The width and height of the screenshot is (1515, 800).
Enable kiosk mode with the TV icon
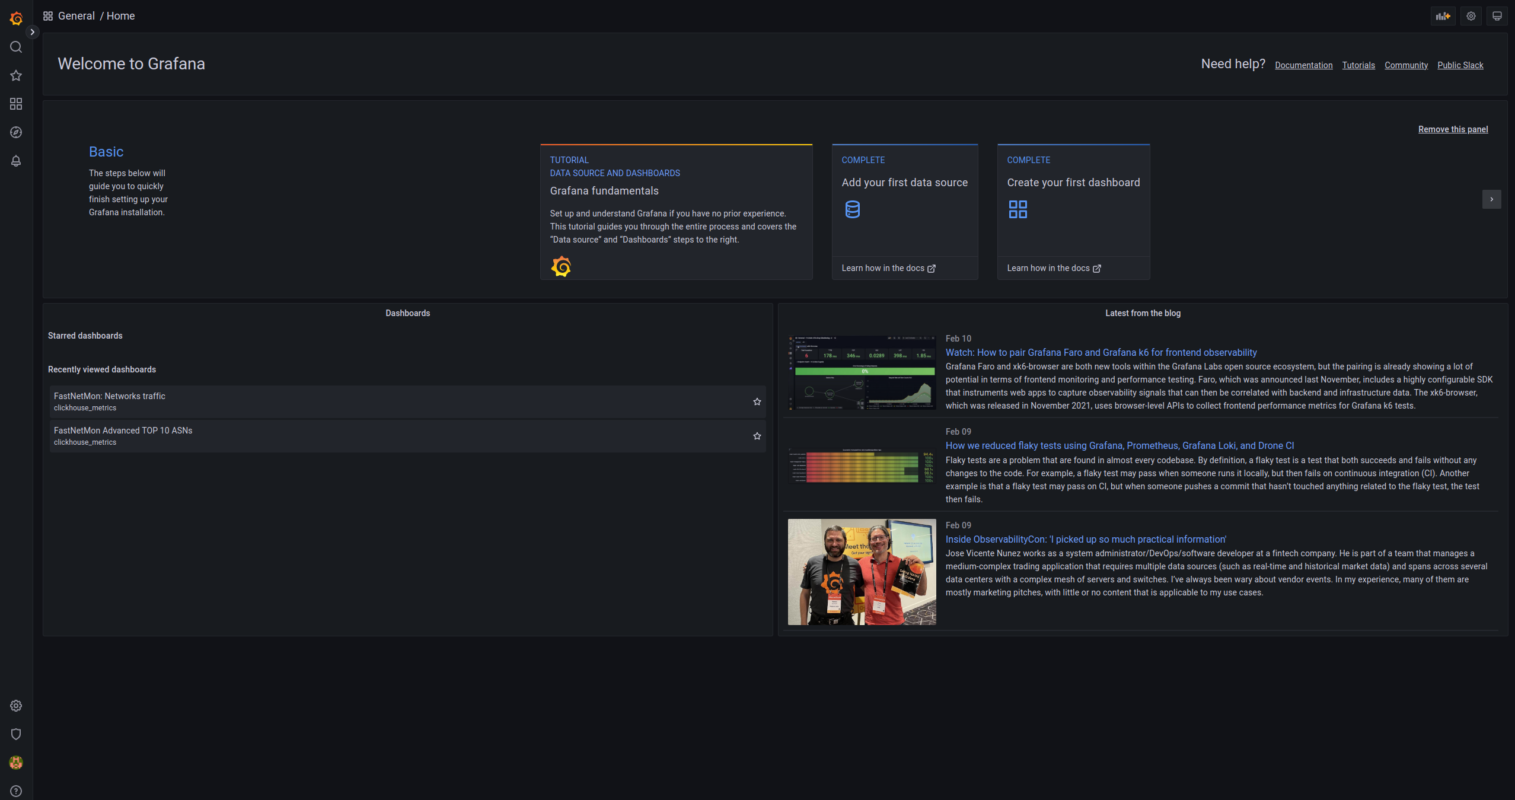1496,15
